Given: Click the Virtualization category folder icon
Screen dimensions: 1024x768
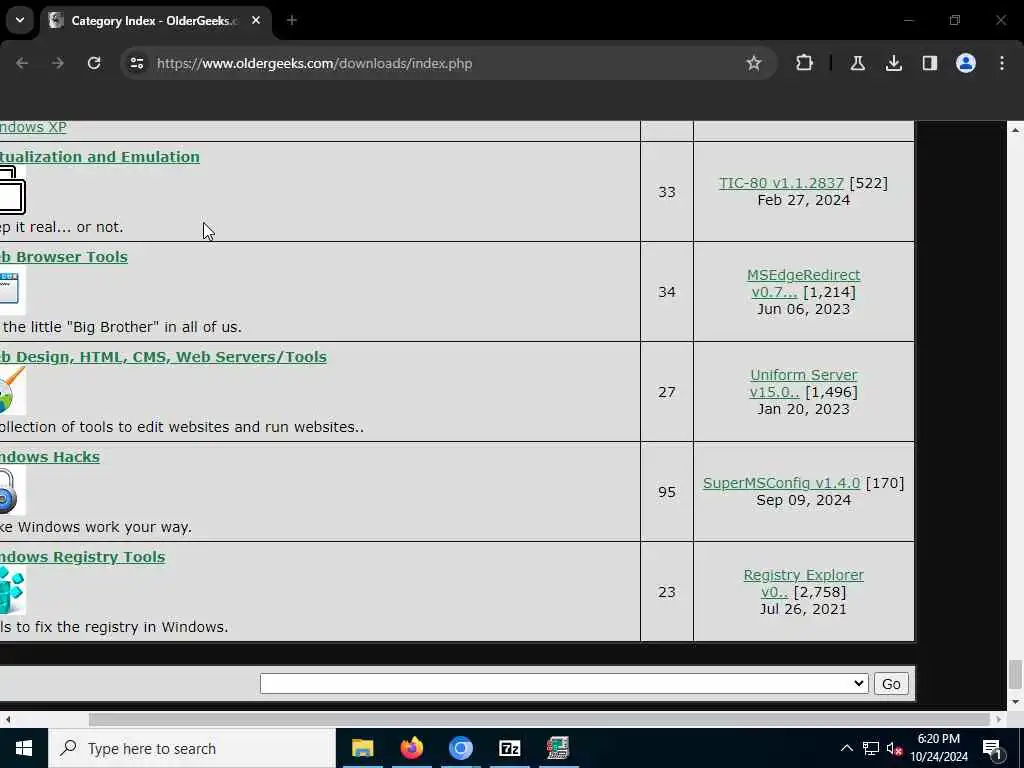Looking at the screenshot, I should (12, 191).
